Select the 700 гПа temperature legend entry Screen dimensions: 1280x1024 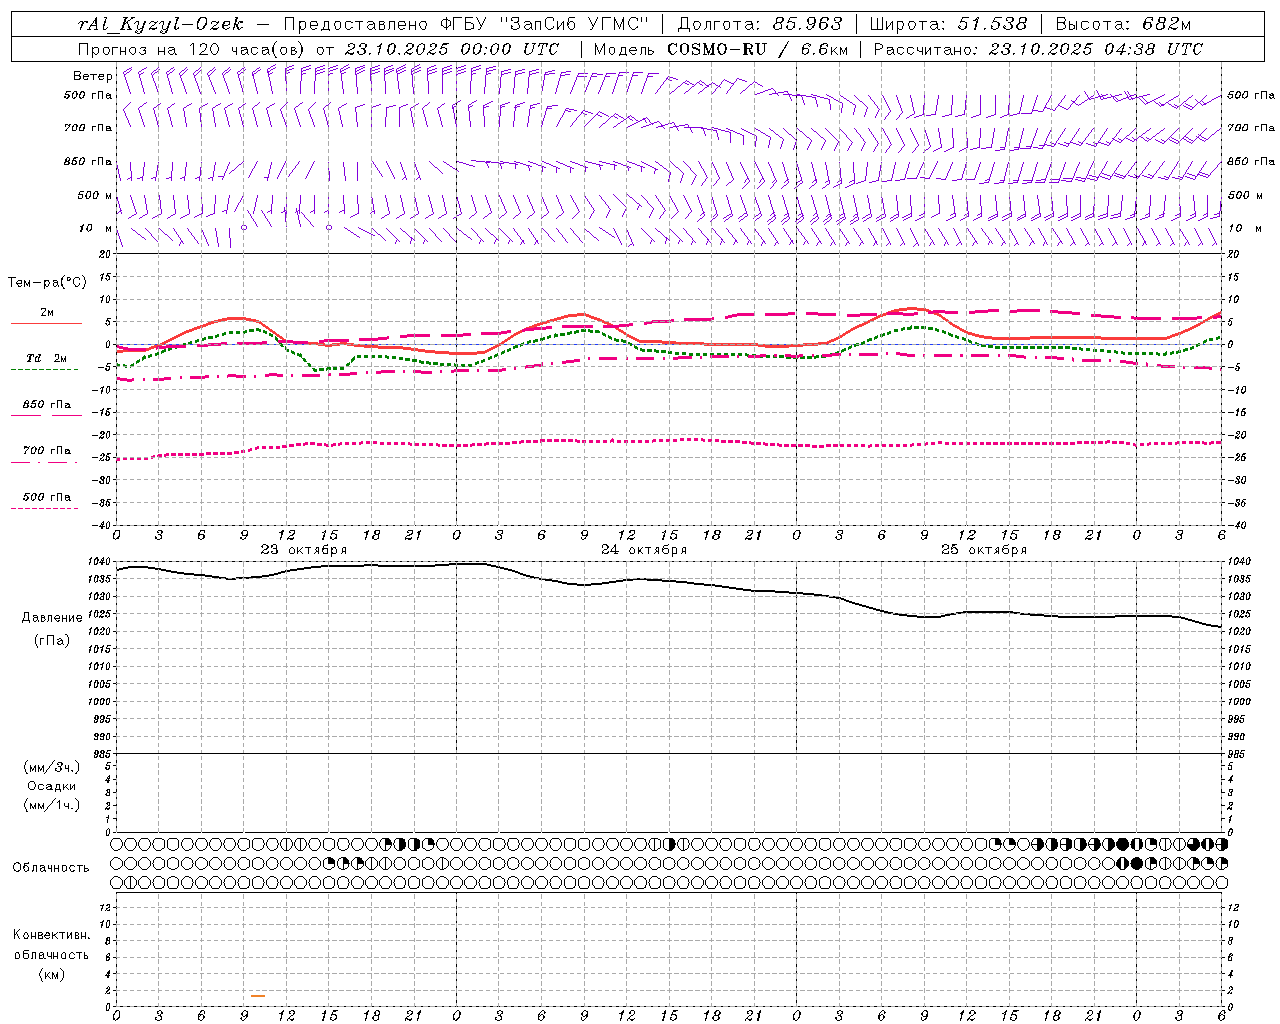point(47,451)
